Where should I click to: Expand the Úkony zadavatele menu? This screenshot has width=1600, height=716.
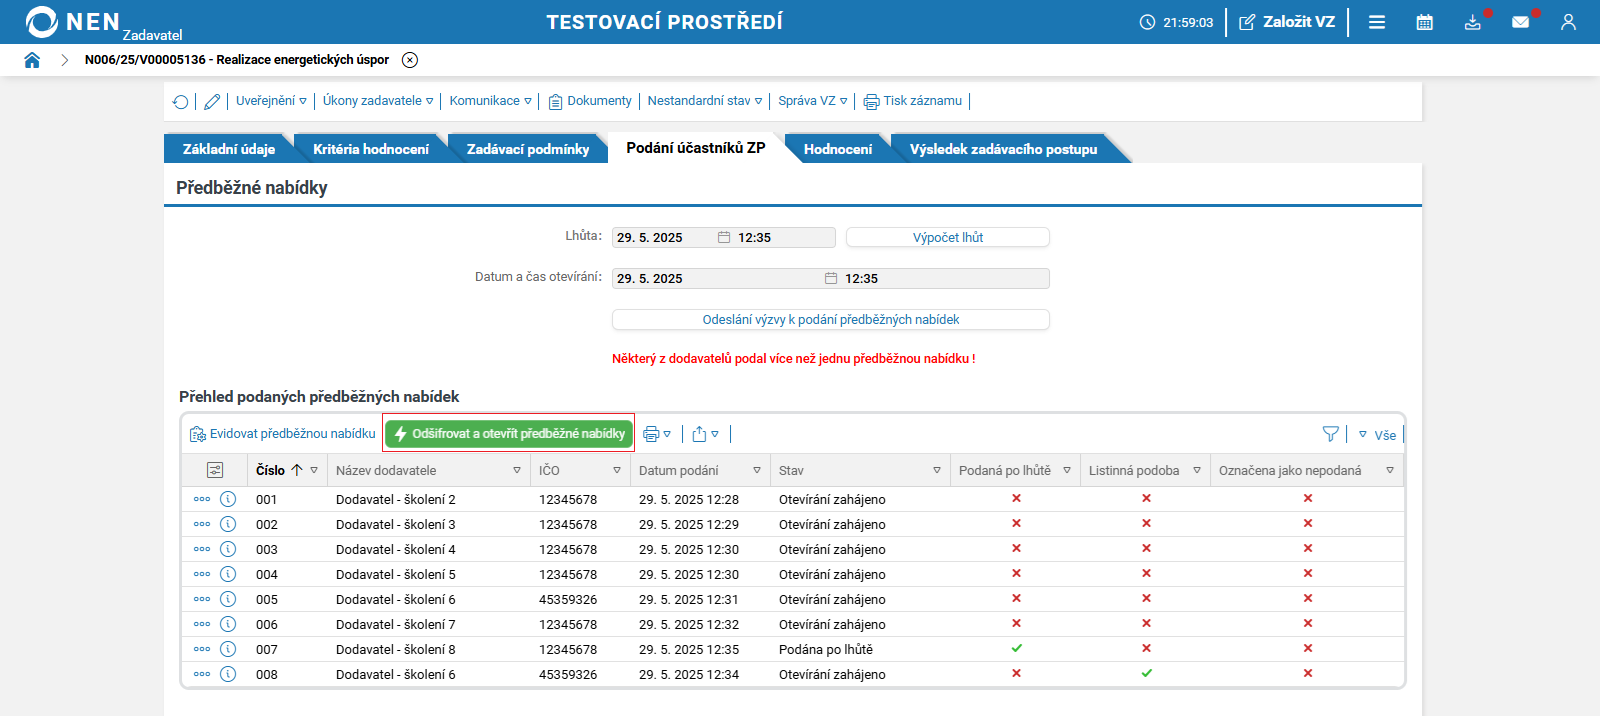377,101
